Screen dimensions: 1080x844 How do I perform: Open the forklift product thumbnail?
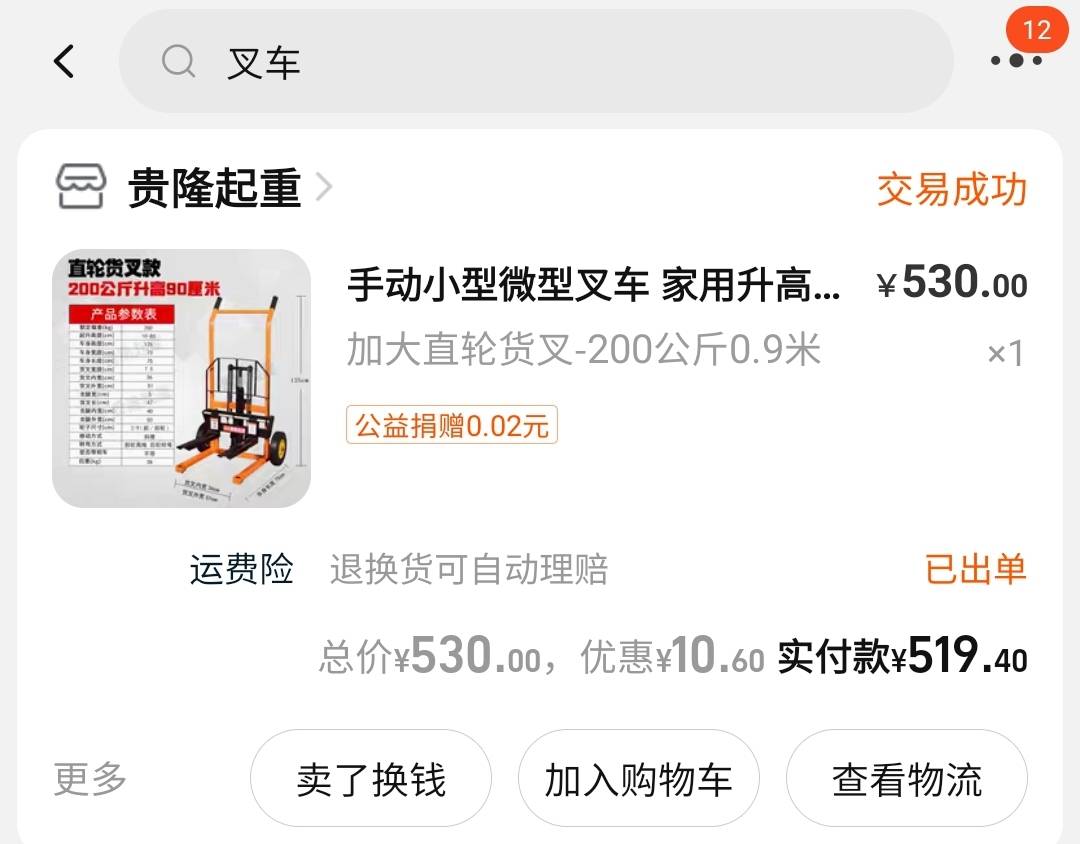pyautogui.click(x=181, y=378)
